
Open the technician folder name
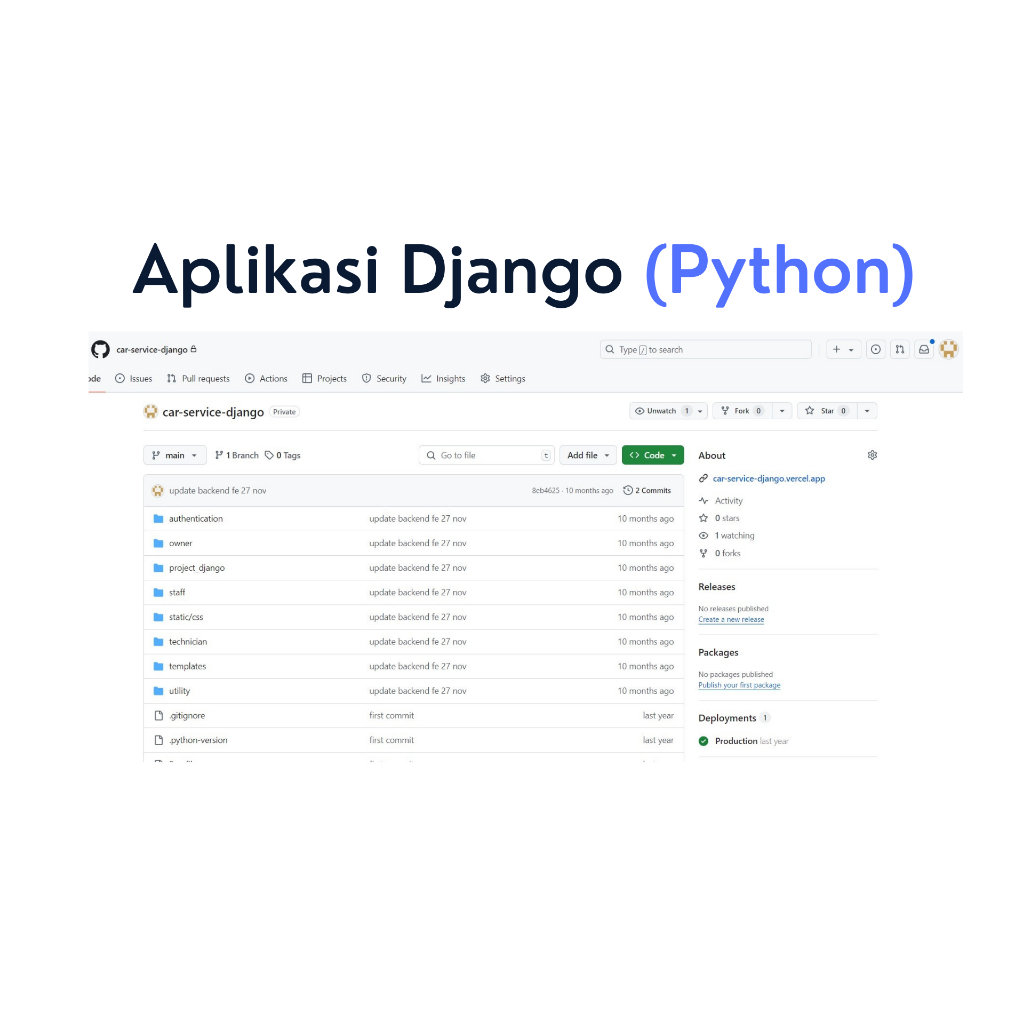click(188, 642)
